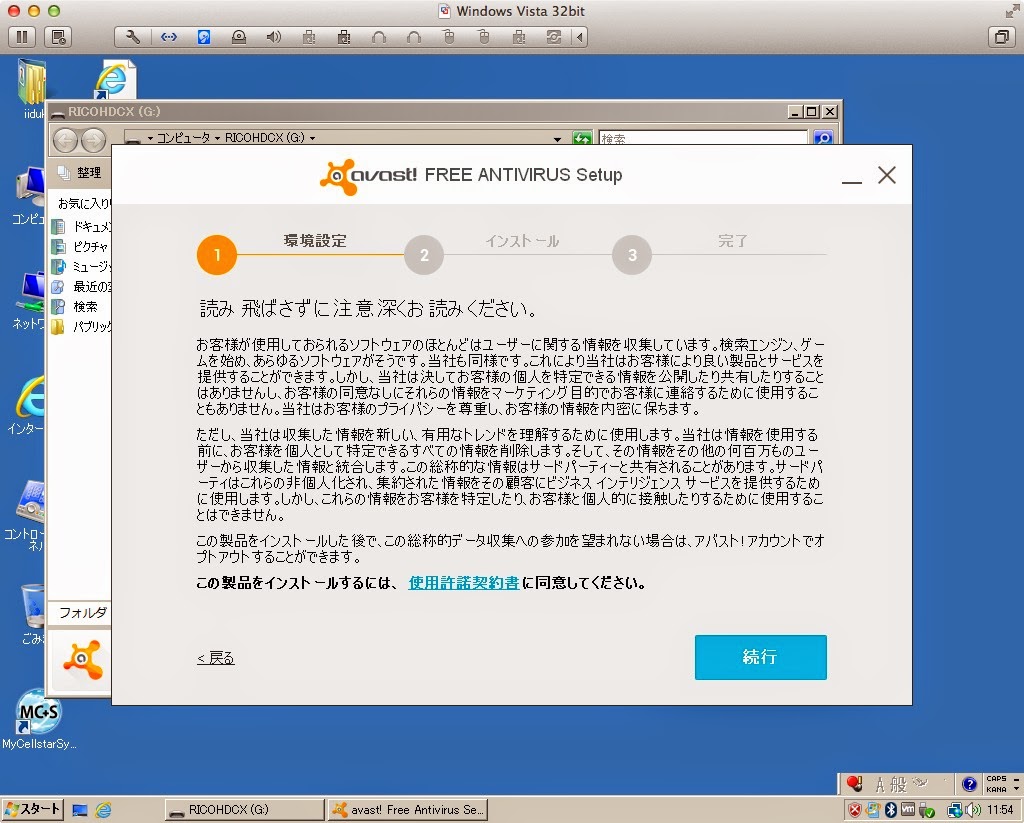
Task: Click the Explorer forward arrow button
Action: [93, 140]
